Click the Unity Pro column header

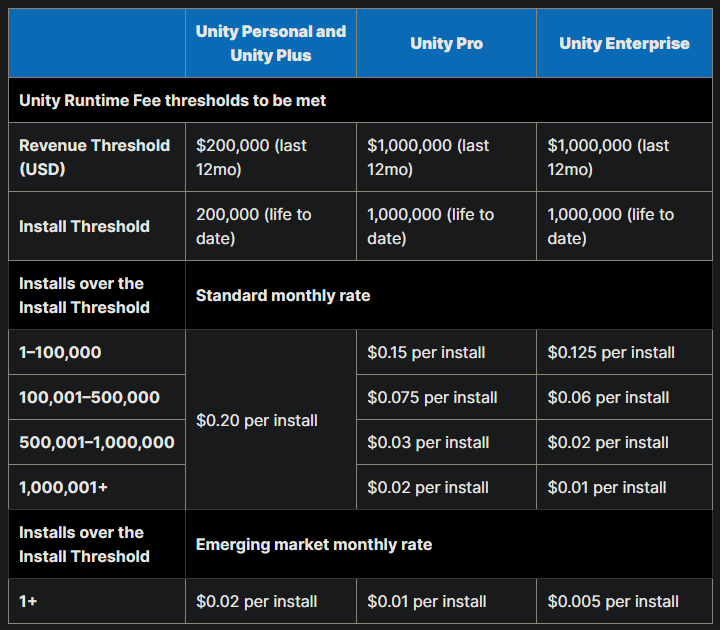click(446, 43)
